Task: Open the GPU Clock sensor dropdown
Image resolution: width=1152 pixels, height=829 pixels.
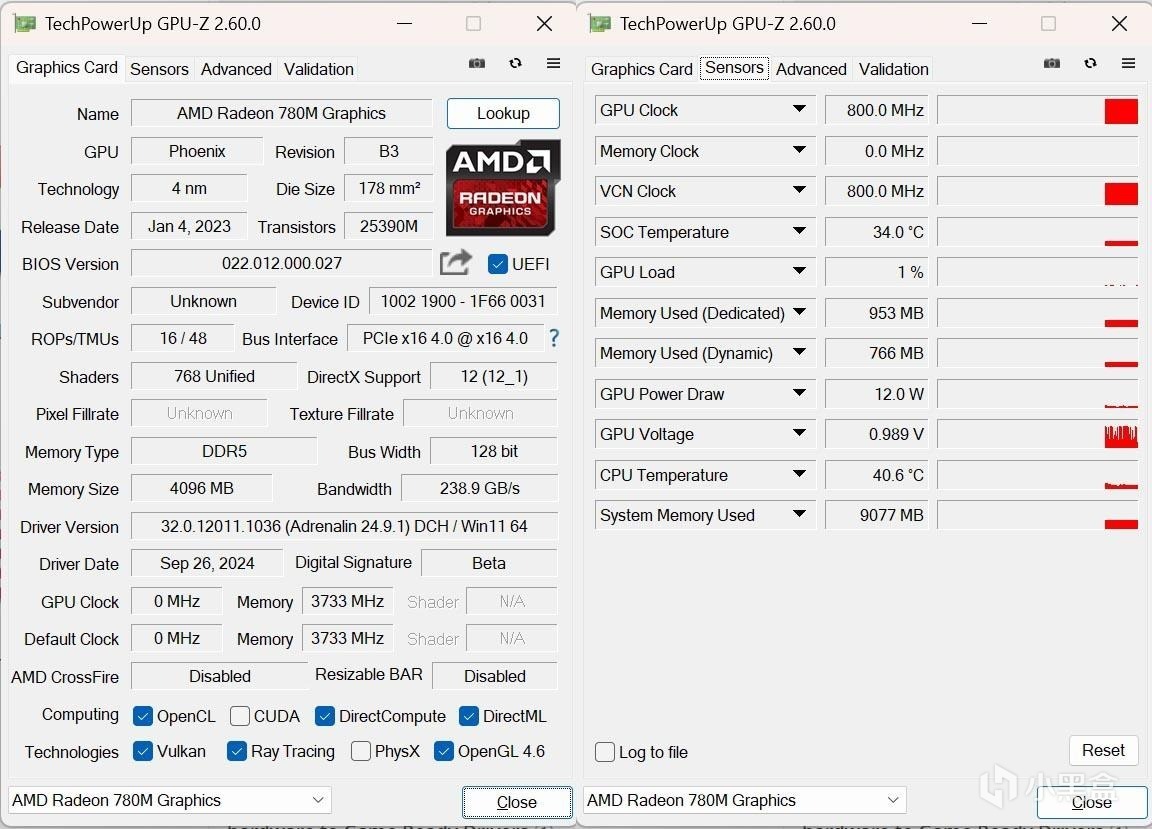Action: [799, 110]
